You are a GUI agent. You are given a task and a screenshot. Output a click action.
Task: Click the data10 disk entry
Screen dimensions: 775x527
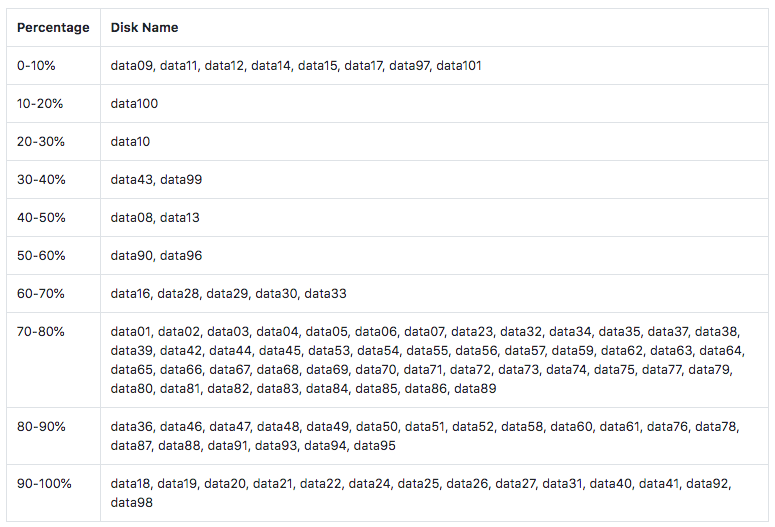point(130,142)
